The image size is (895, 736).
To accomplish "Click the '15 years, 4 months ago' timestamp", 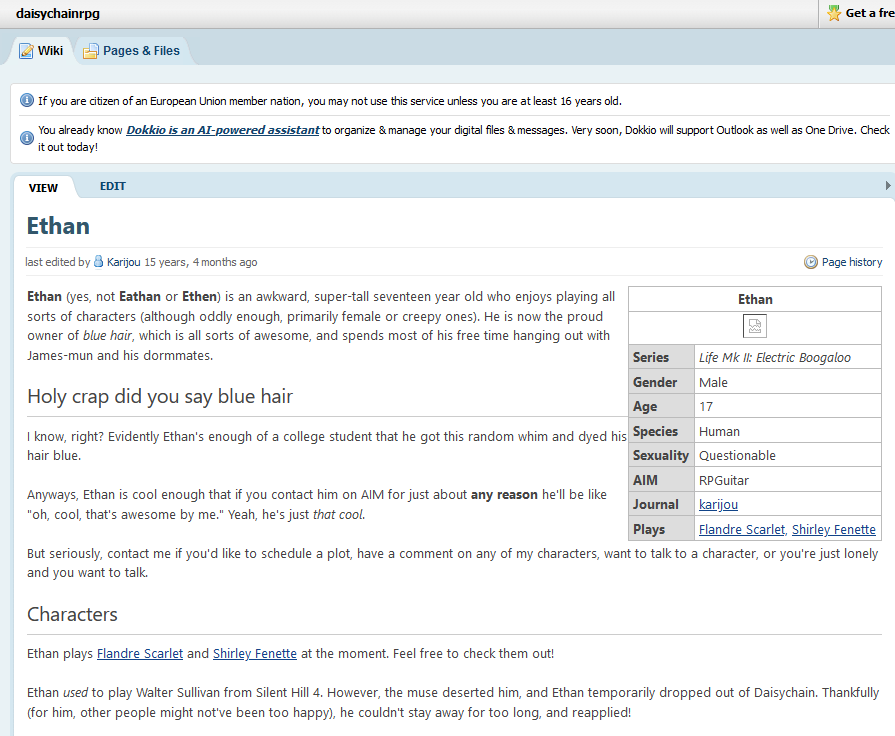I will coord(201,262).
